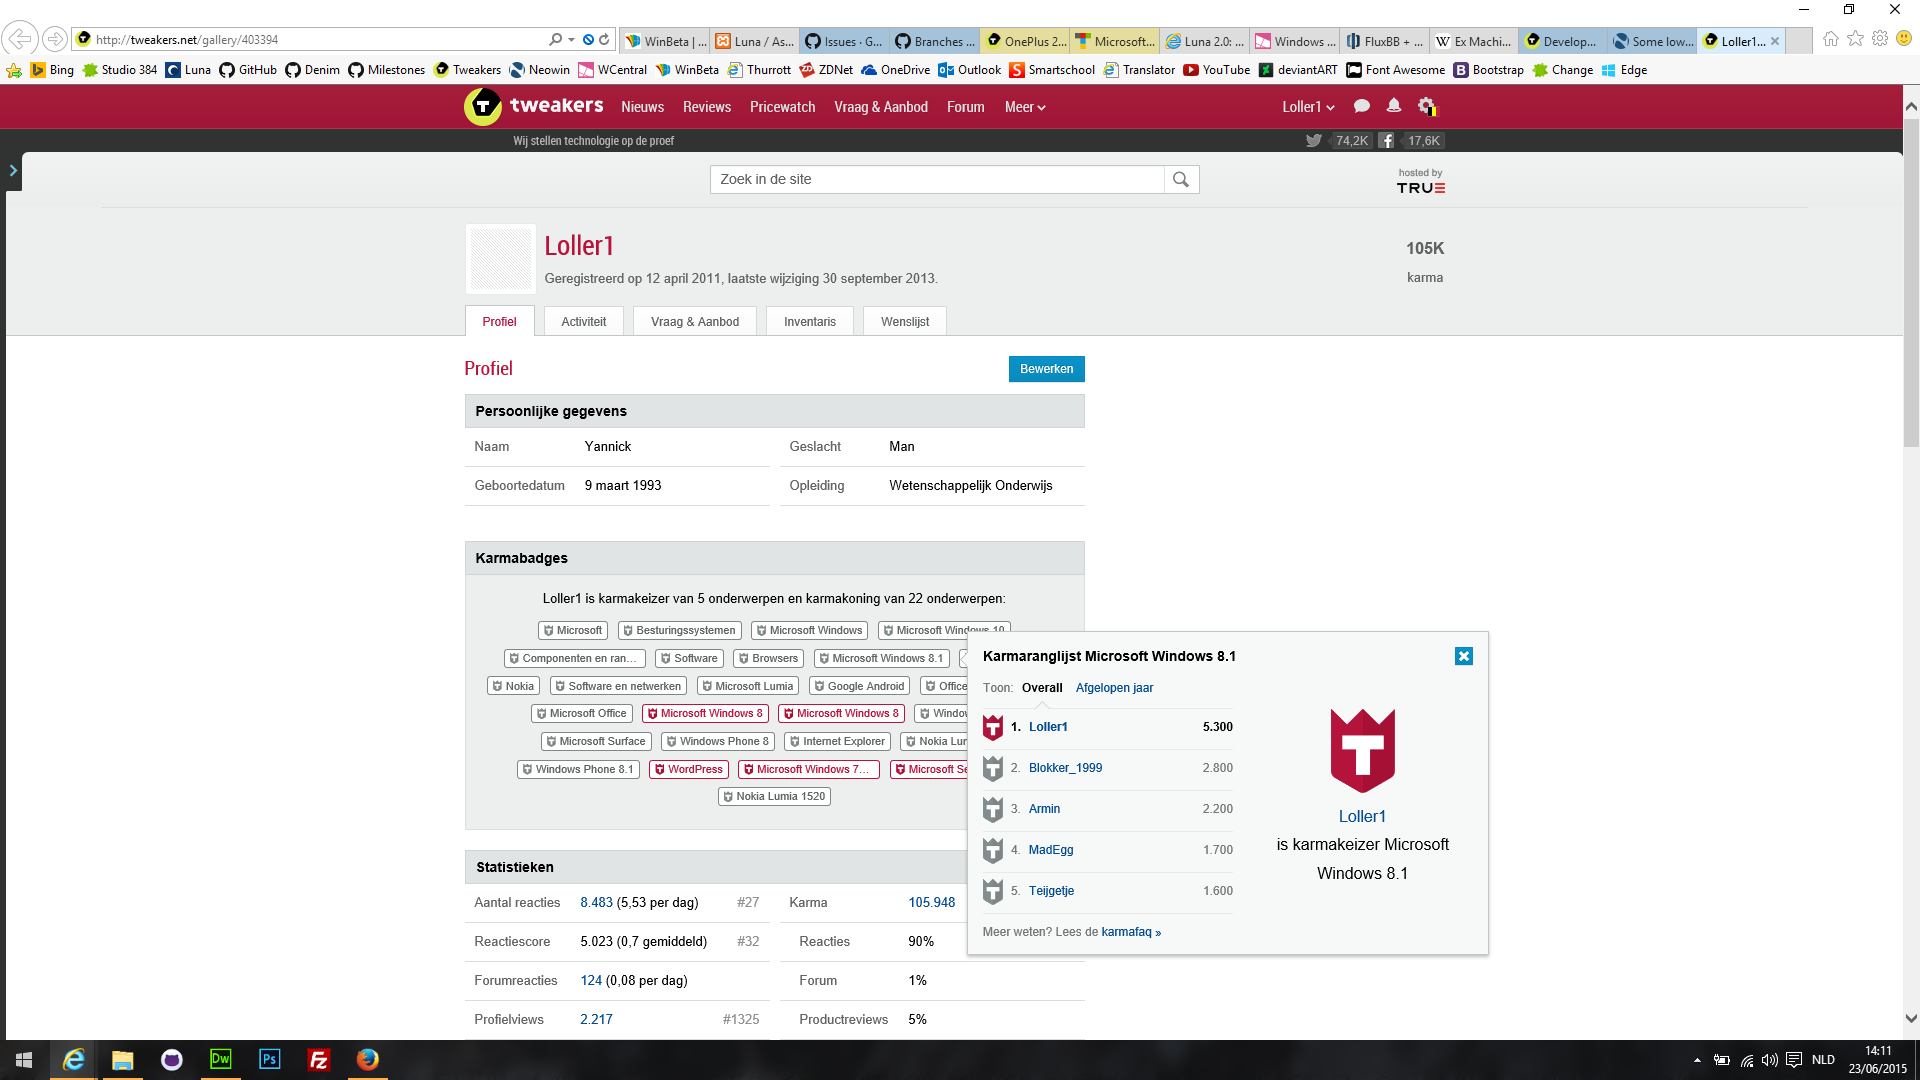Open Armin's profile link

[1044, 809]
